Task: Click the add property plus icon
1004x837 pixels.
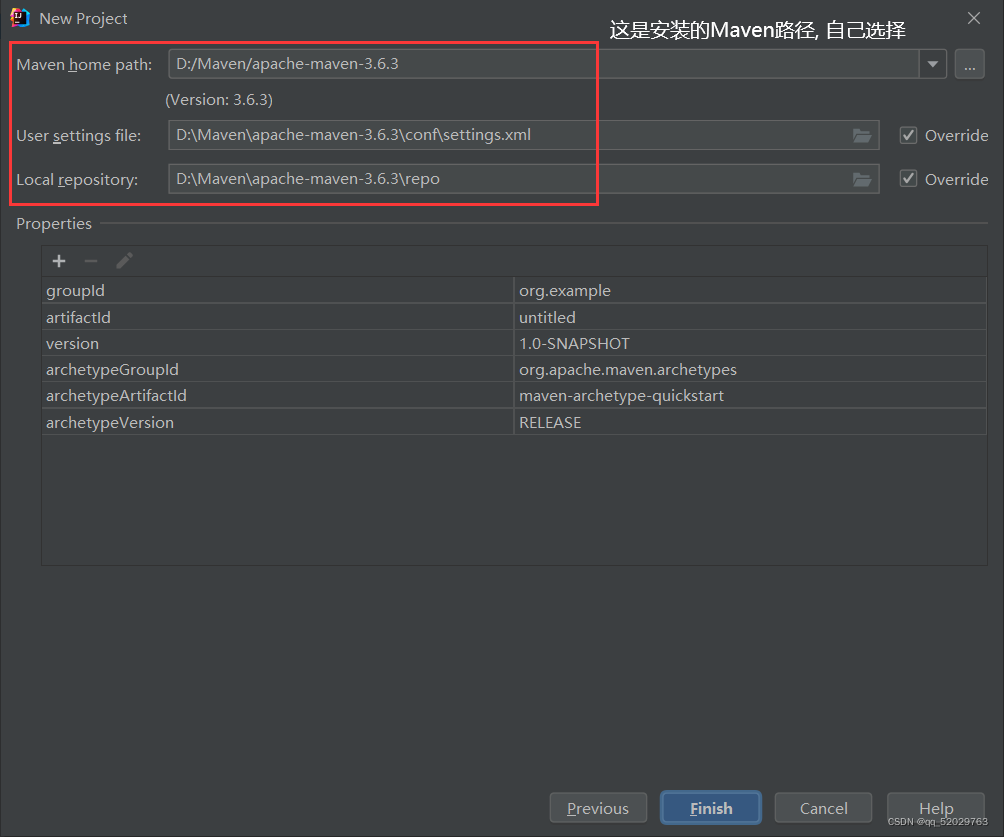Action: pos(59,261)
